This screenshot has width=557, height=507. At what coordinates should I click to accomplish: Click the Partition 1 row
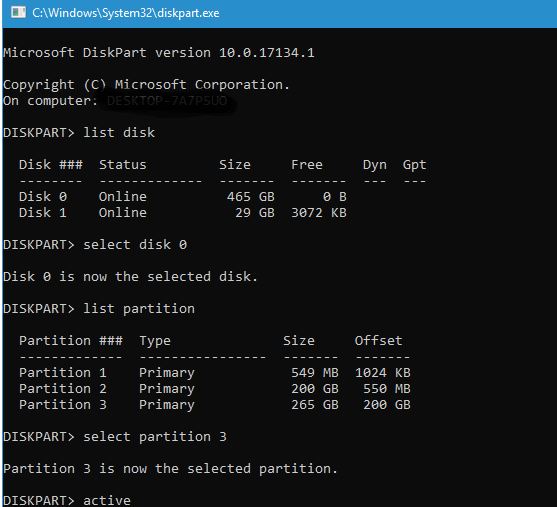tap(215, 372)
